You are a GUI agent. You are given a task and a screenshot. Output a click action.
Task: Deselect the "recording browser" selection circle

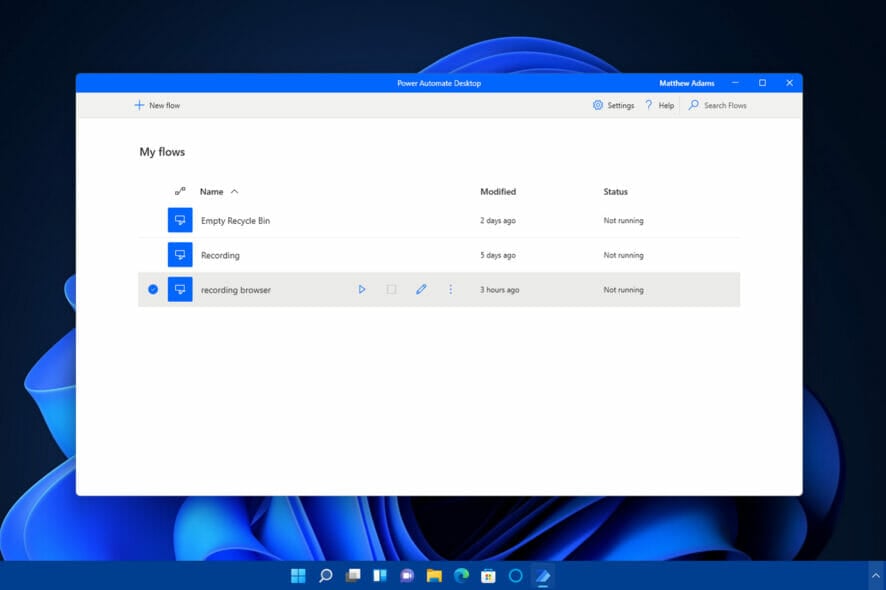(152, 289)
